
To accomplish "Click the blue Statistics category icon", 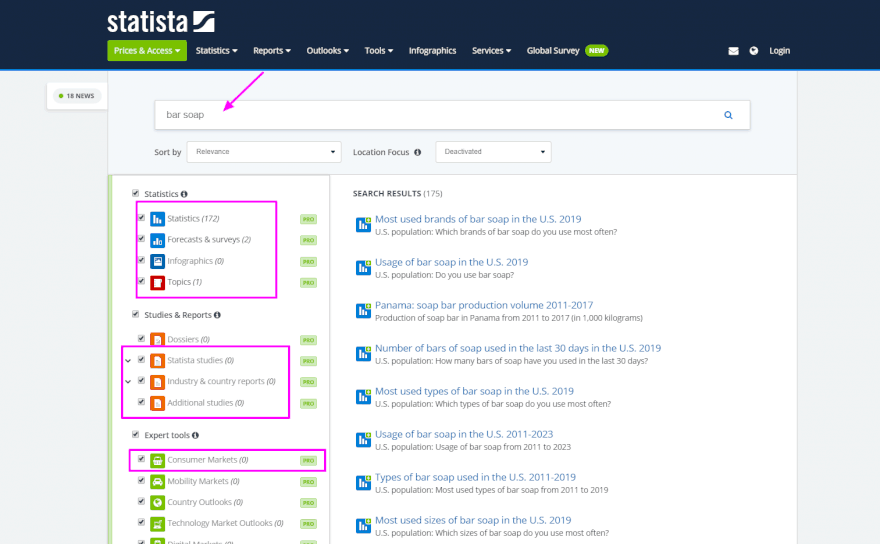I will 157,218.
